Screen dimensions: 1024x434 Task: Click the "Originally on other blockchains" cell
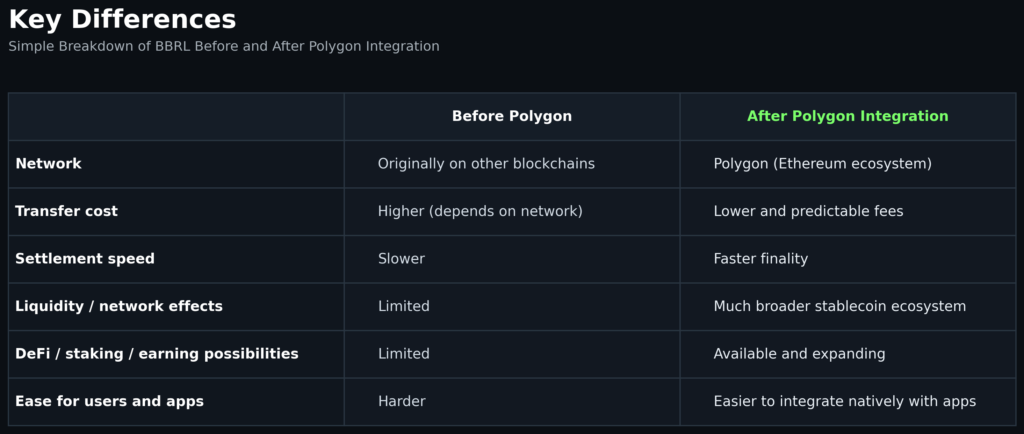pos(486,163)
